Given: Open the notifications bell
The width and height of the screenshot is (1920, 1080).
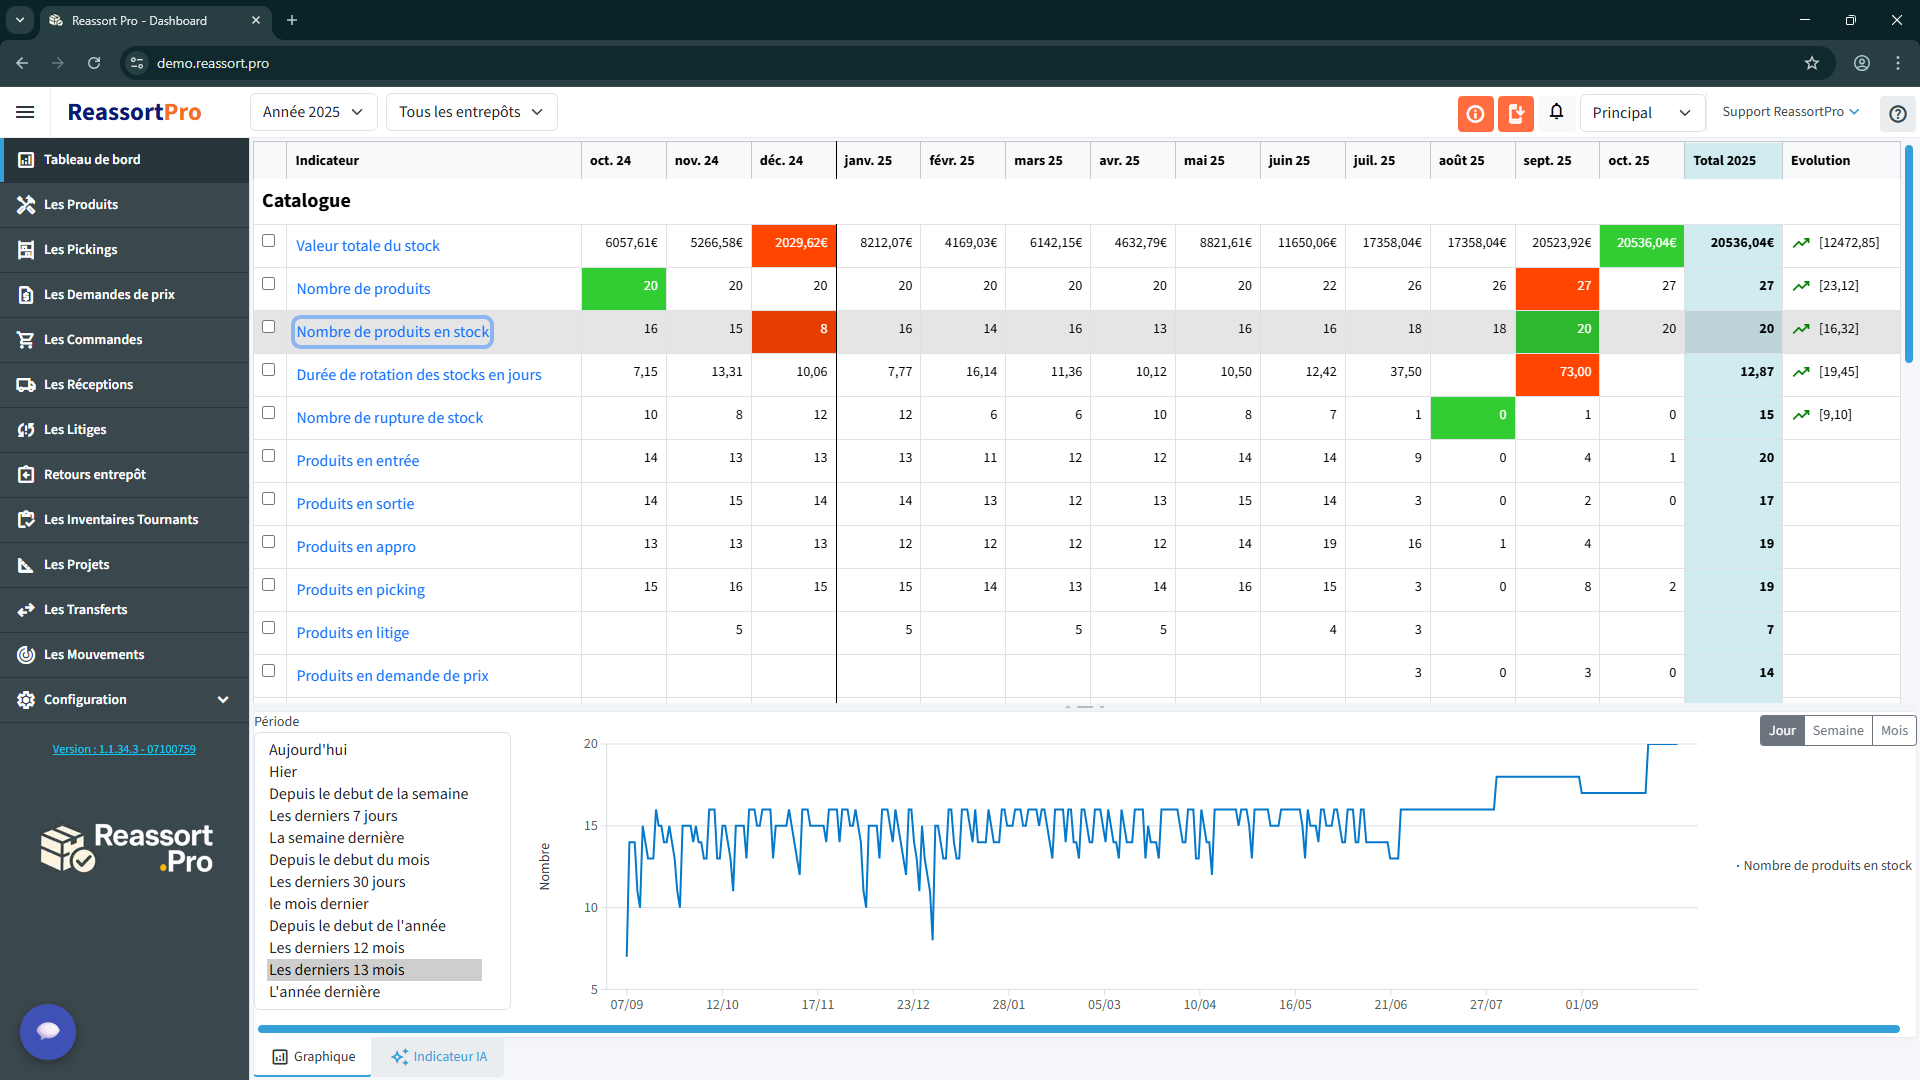Looking at the screenshot, I should (x=1556, y=112).
